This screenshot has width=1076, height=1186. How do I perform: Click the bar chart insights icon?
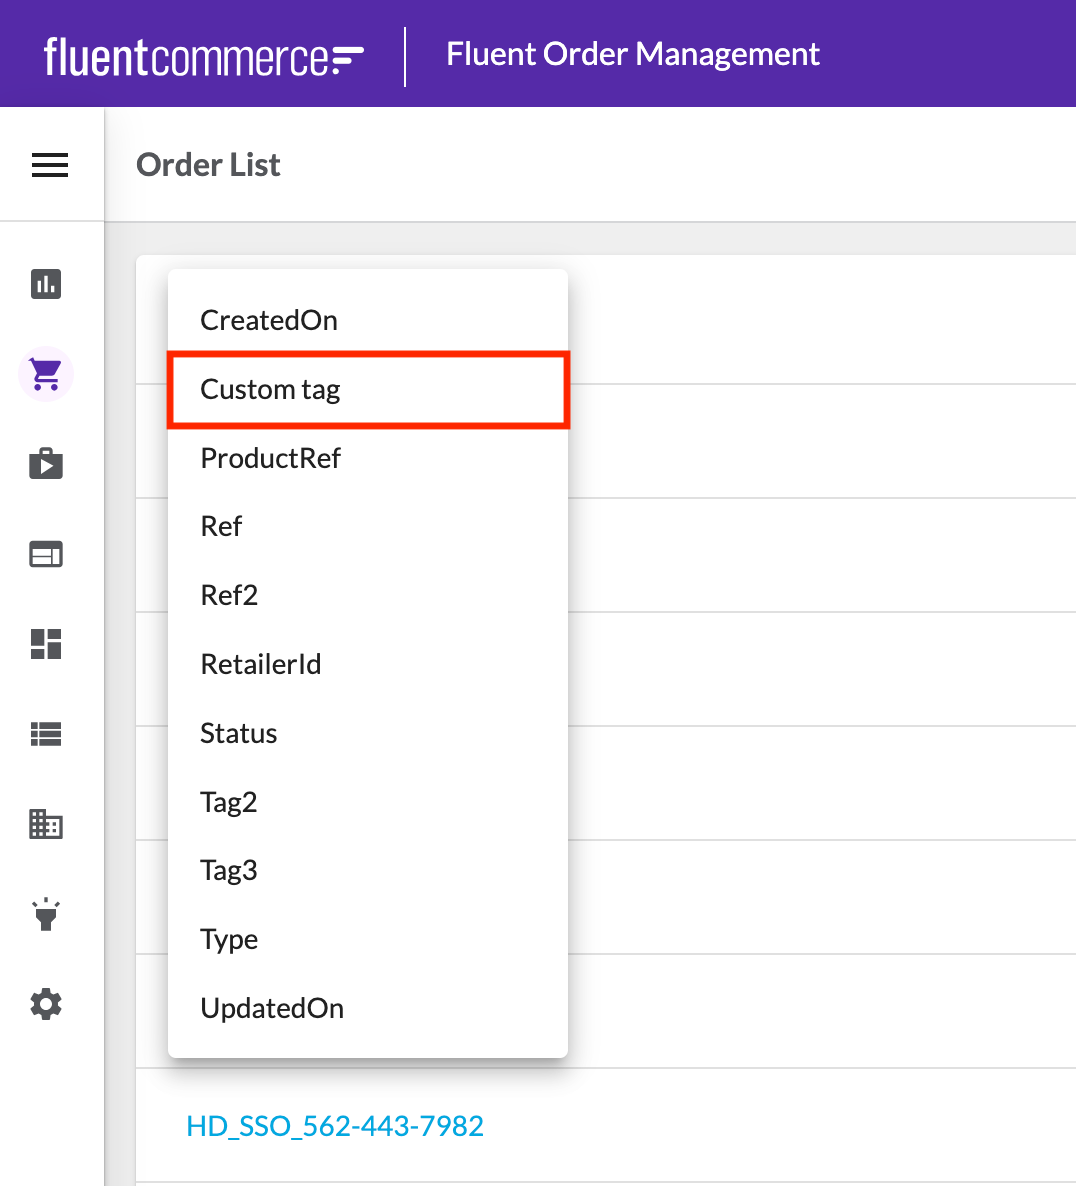46,284
